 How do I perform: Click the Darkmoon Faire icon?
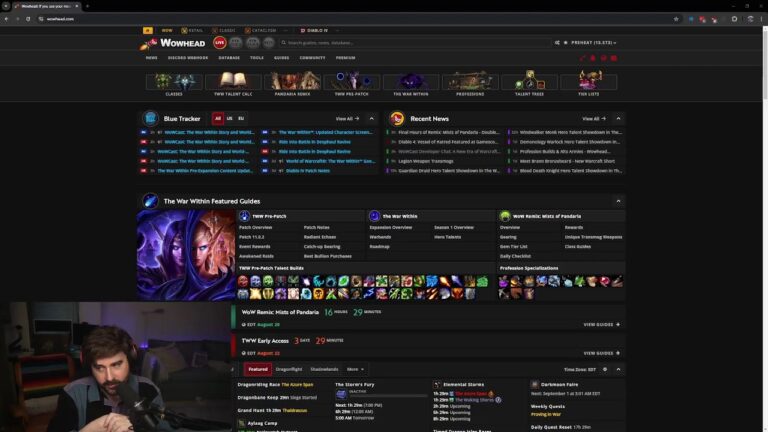coord(535,384)
